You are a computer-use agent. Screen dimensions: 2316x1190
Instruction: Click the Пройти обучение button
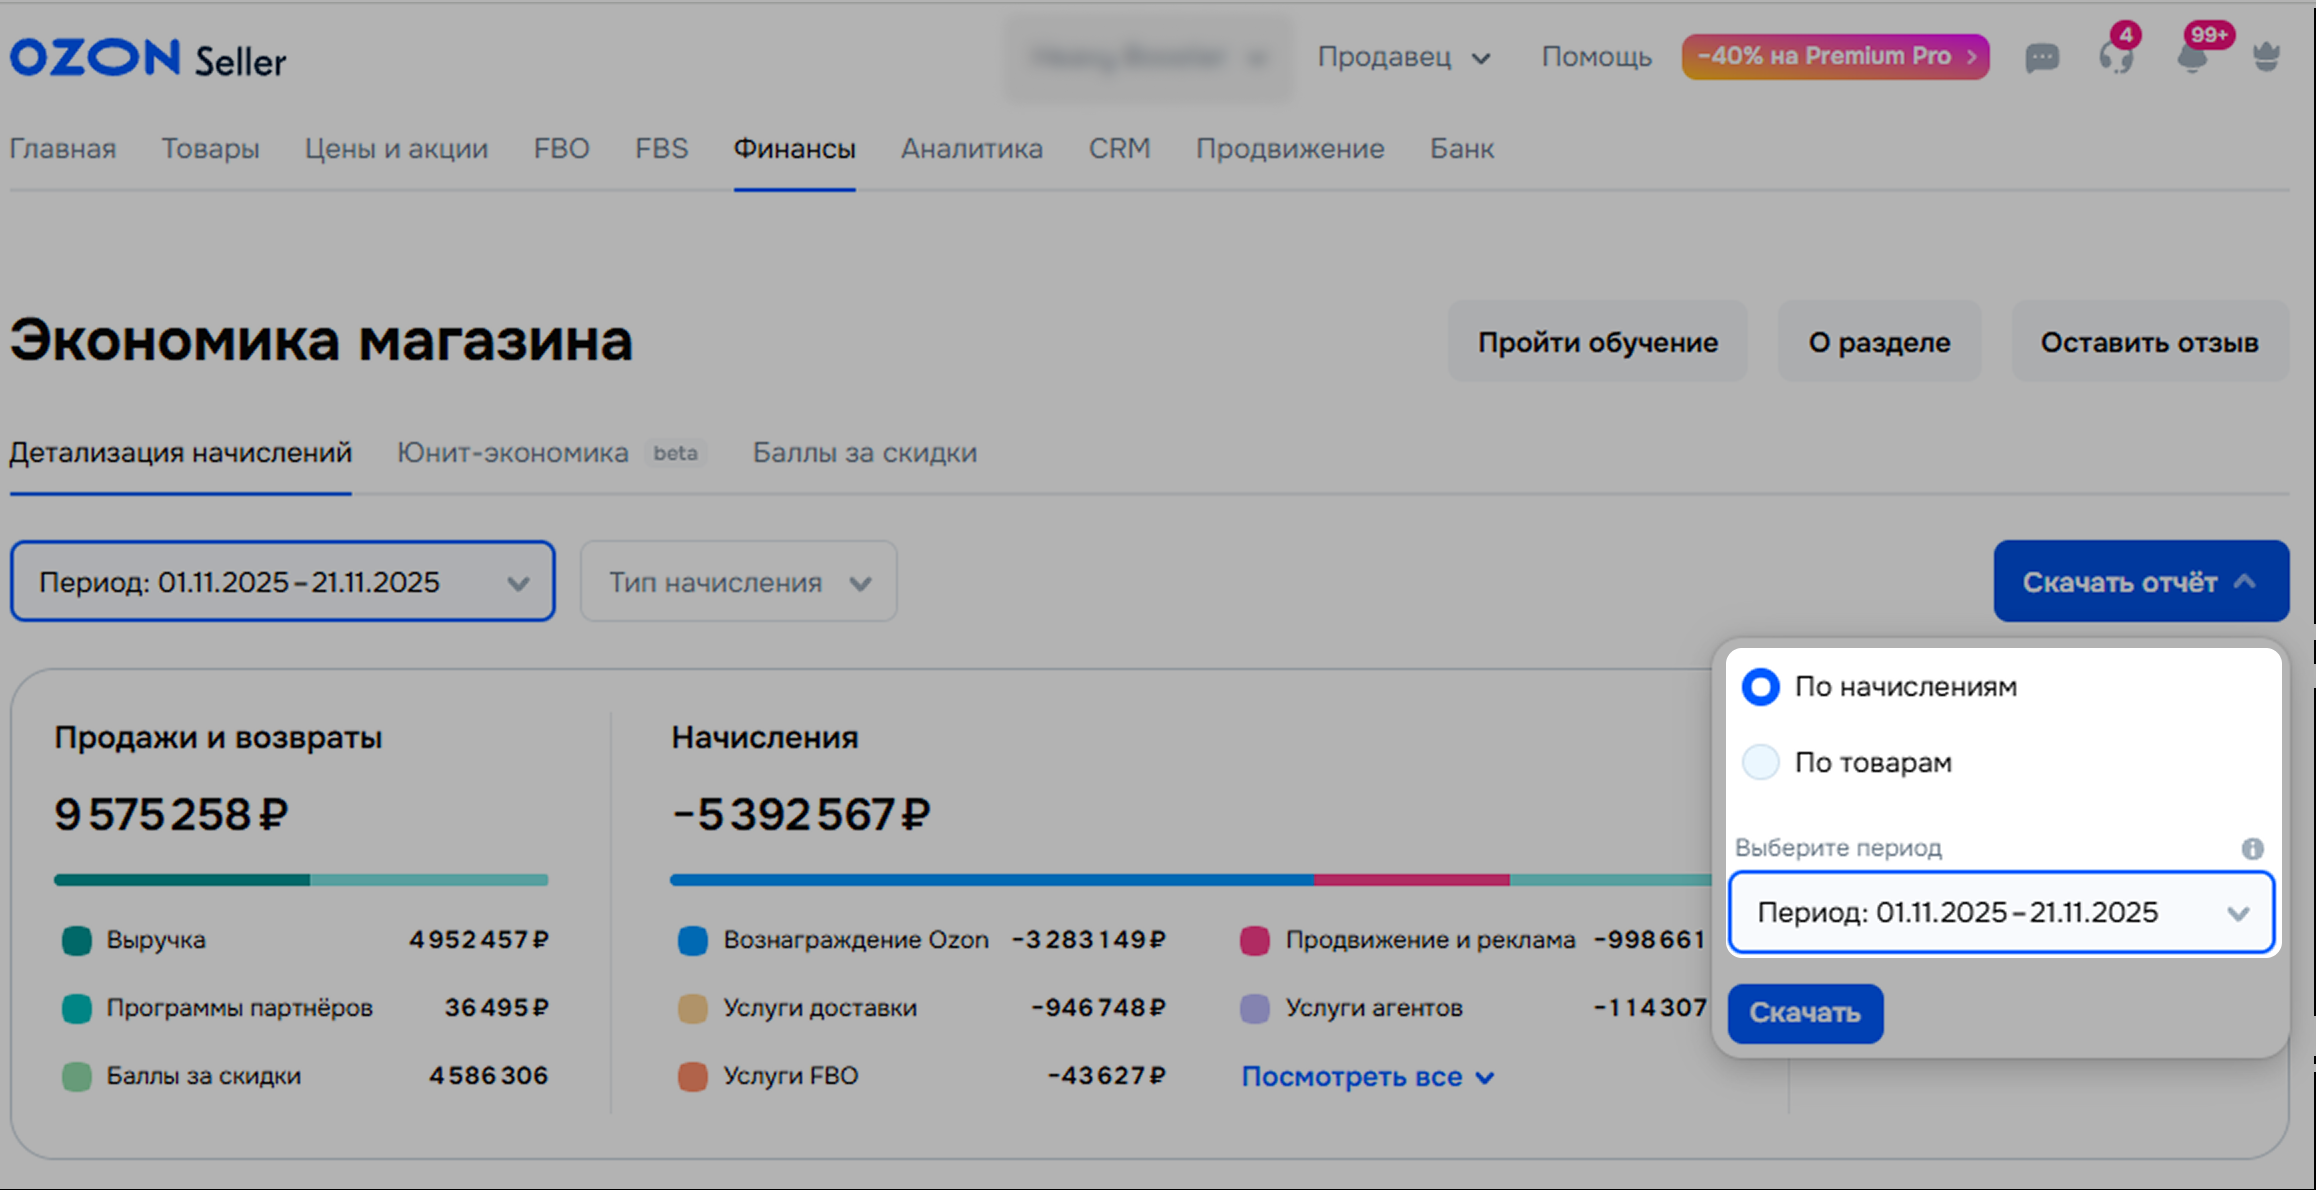[x=1597, y=342]
